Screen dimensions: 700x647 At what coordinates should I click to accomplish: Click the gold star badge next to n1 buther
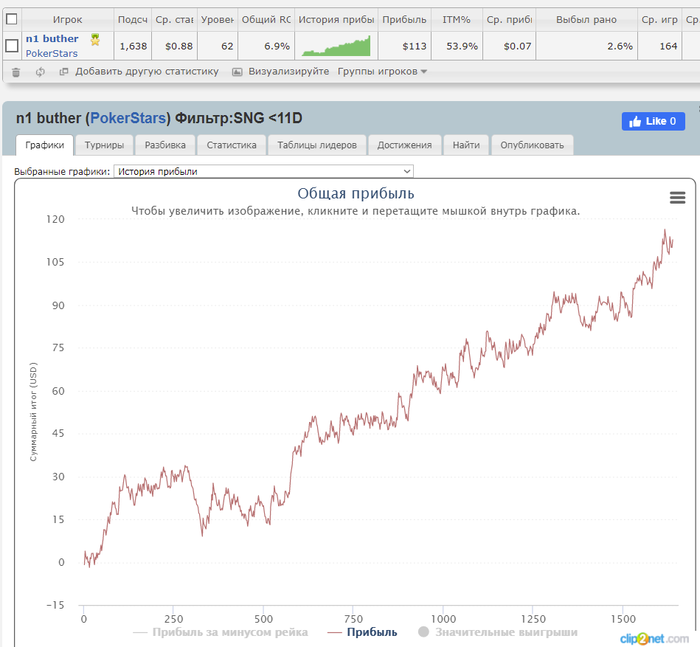(x=95, y=40)
